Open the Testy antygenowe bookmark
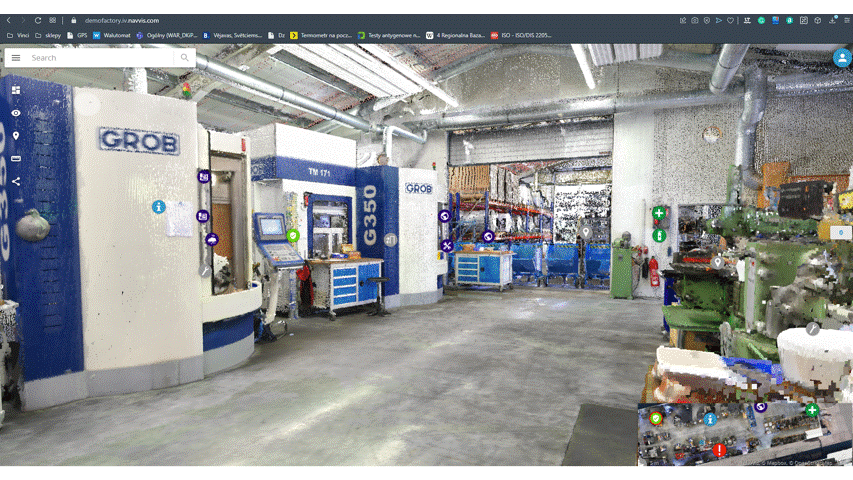853x480 pixels. point(389,35)
